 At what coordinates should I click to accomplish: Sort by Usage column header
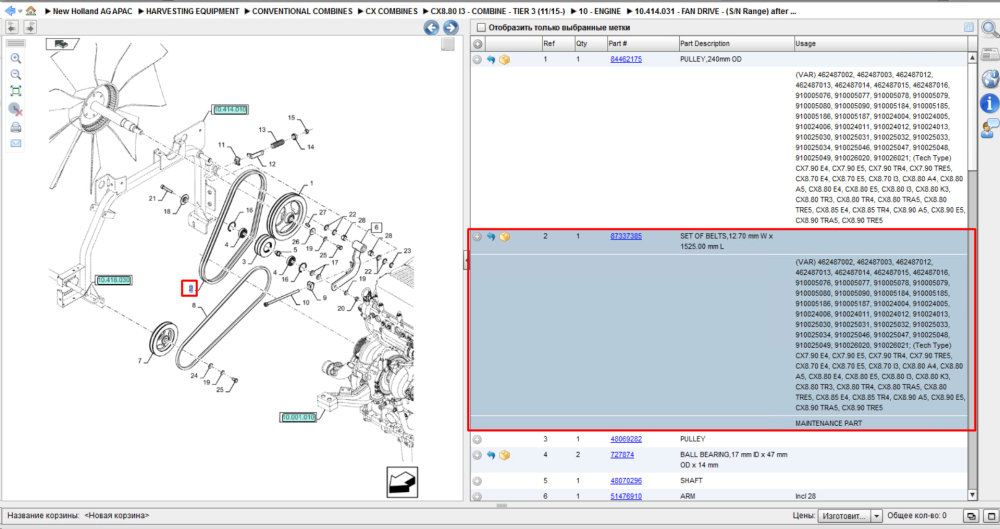point(881,44)
